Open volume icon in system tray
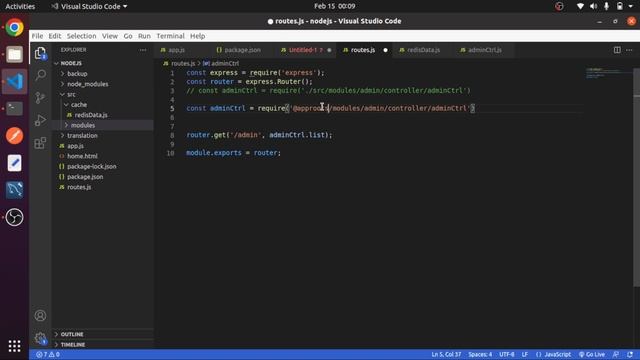 (x=593, y=6)
